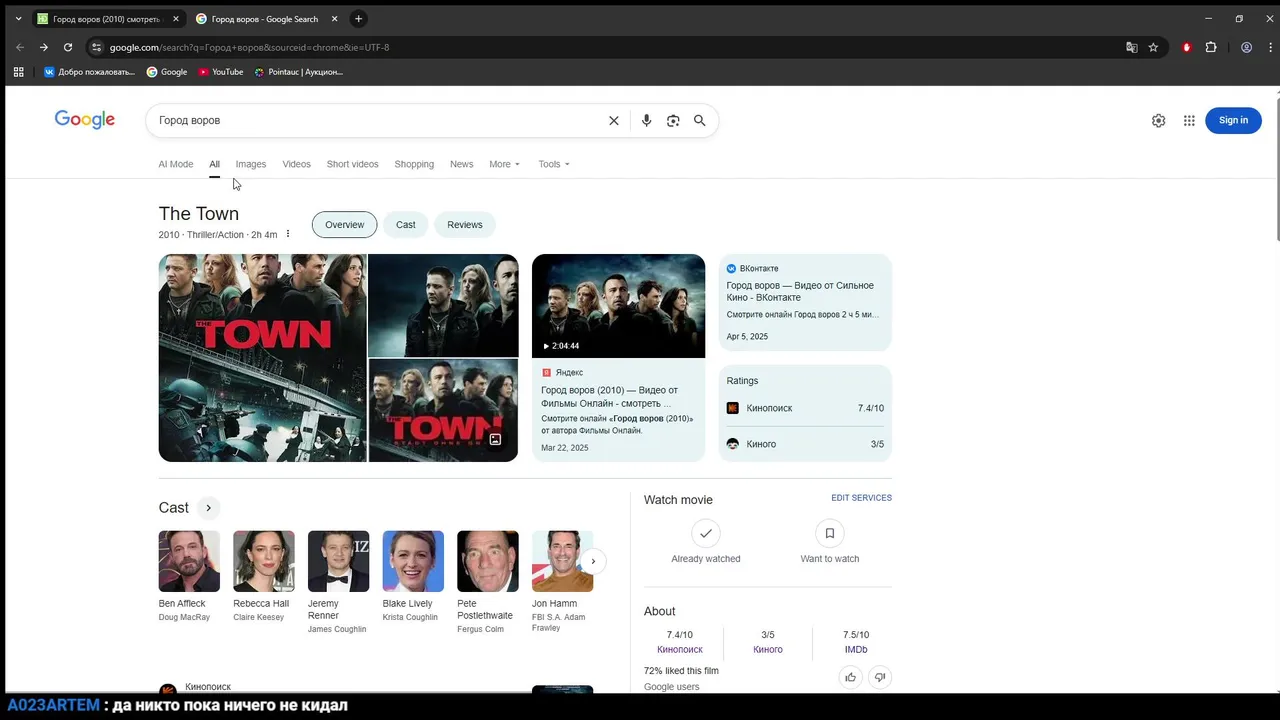Select the Overview chip

pos(344,225)
